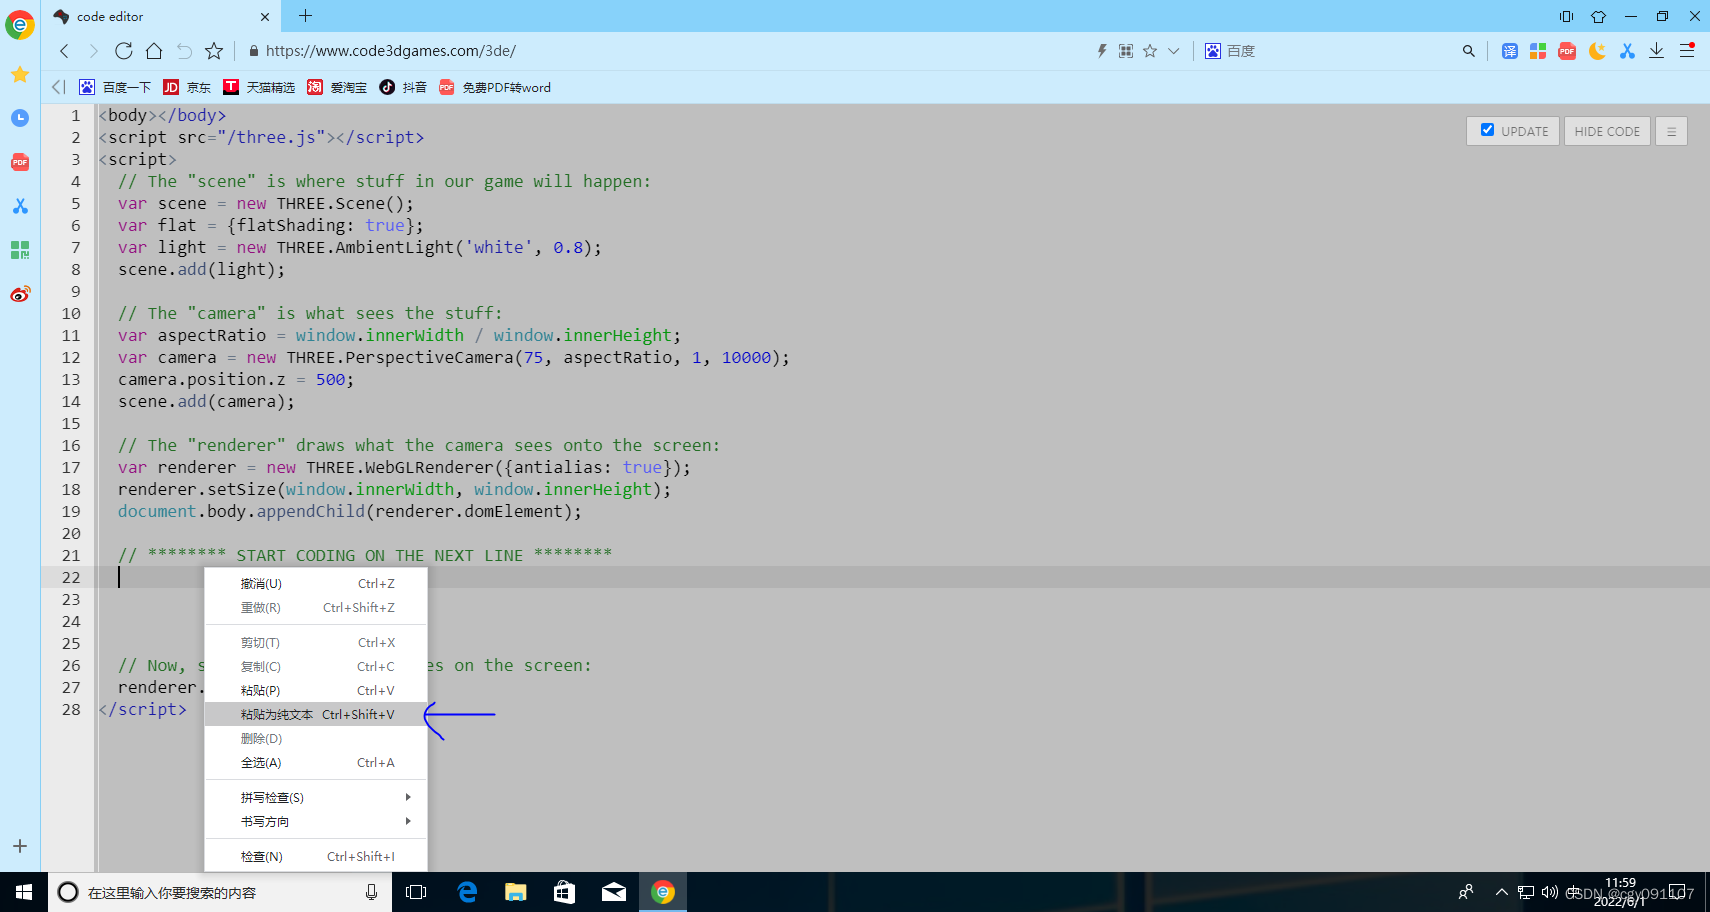The height and width of the screenshot is (912, 1710).
Task: Open the downloads arrow icon
Action: 1656,51
